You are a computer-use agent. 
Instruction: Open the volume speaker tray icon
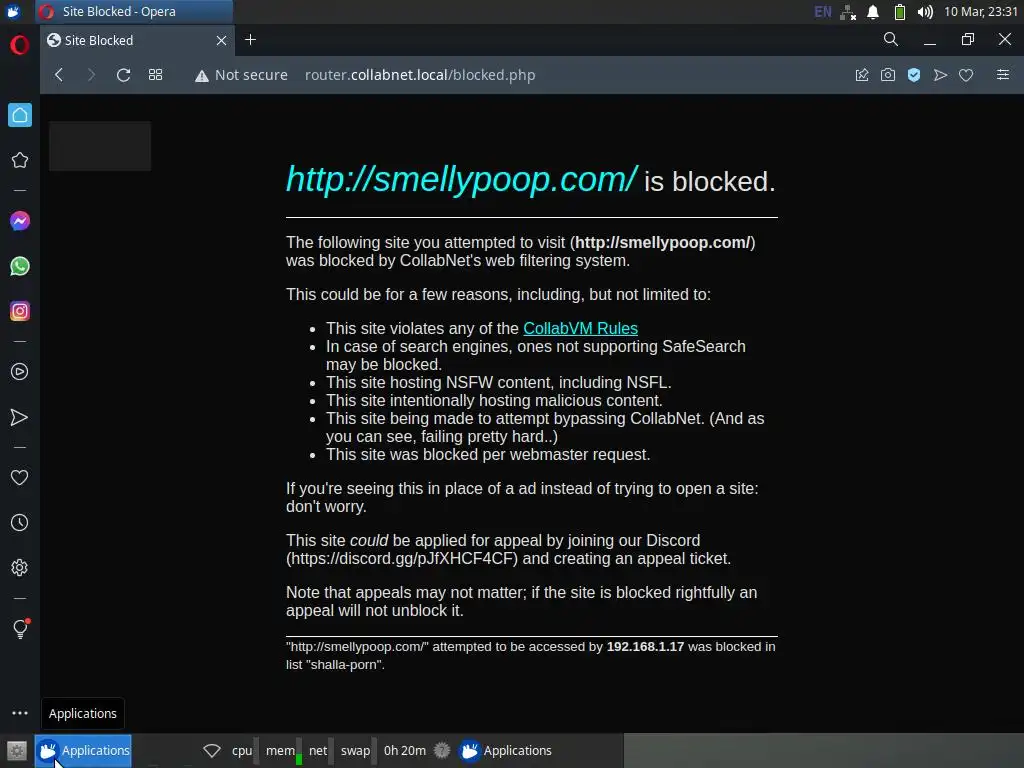click(925, 12)
